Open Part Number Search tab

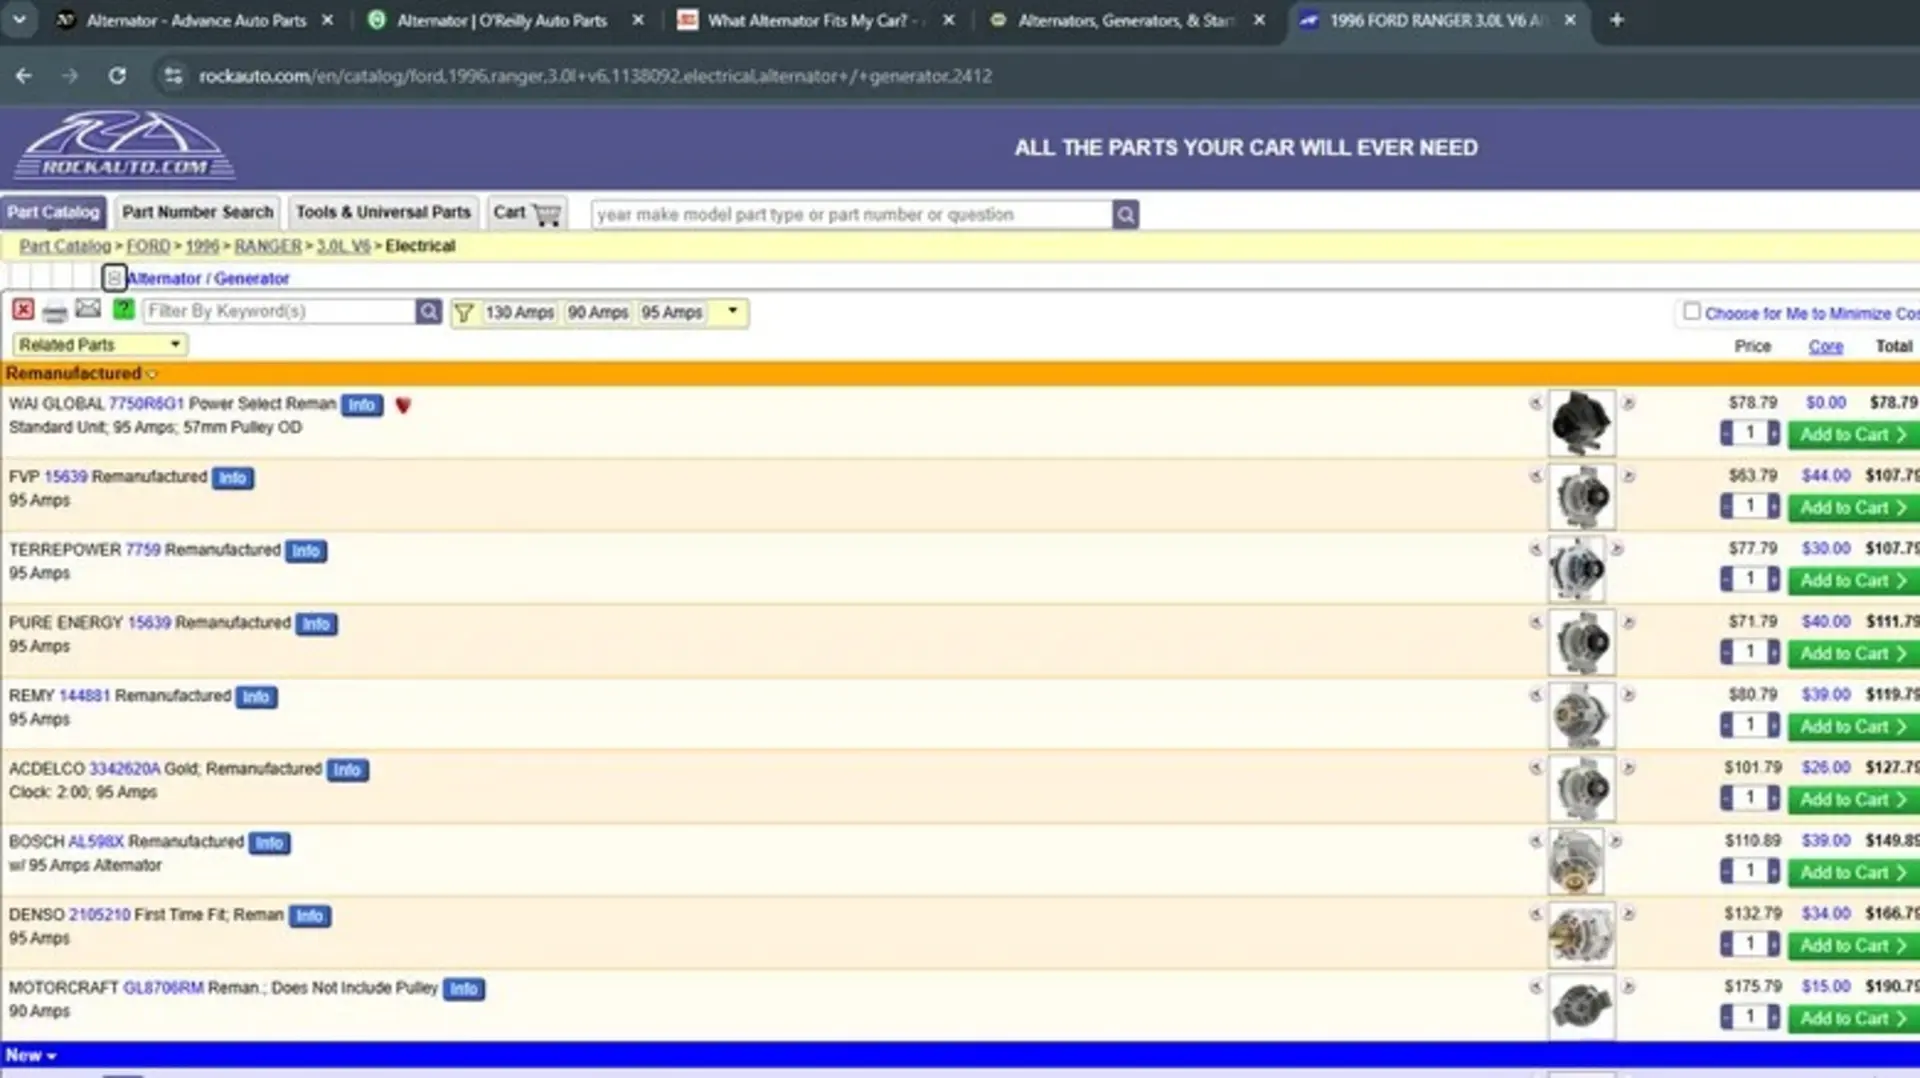pyautogui.click(x=197, y=212)
